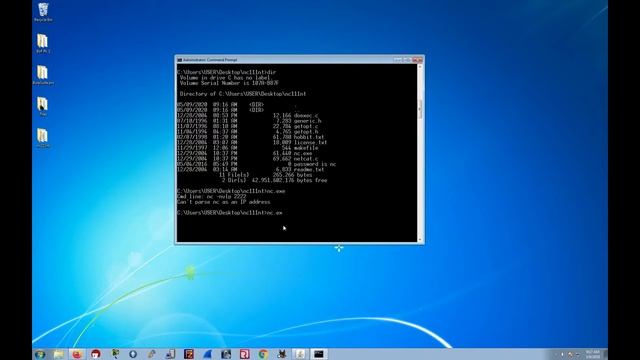Screen dimensions: 640x360
Task: Select the desktop folder with black overlay mark
Action: click(x=42, y=106)
